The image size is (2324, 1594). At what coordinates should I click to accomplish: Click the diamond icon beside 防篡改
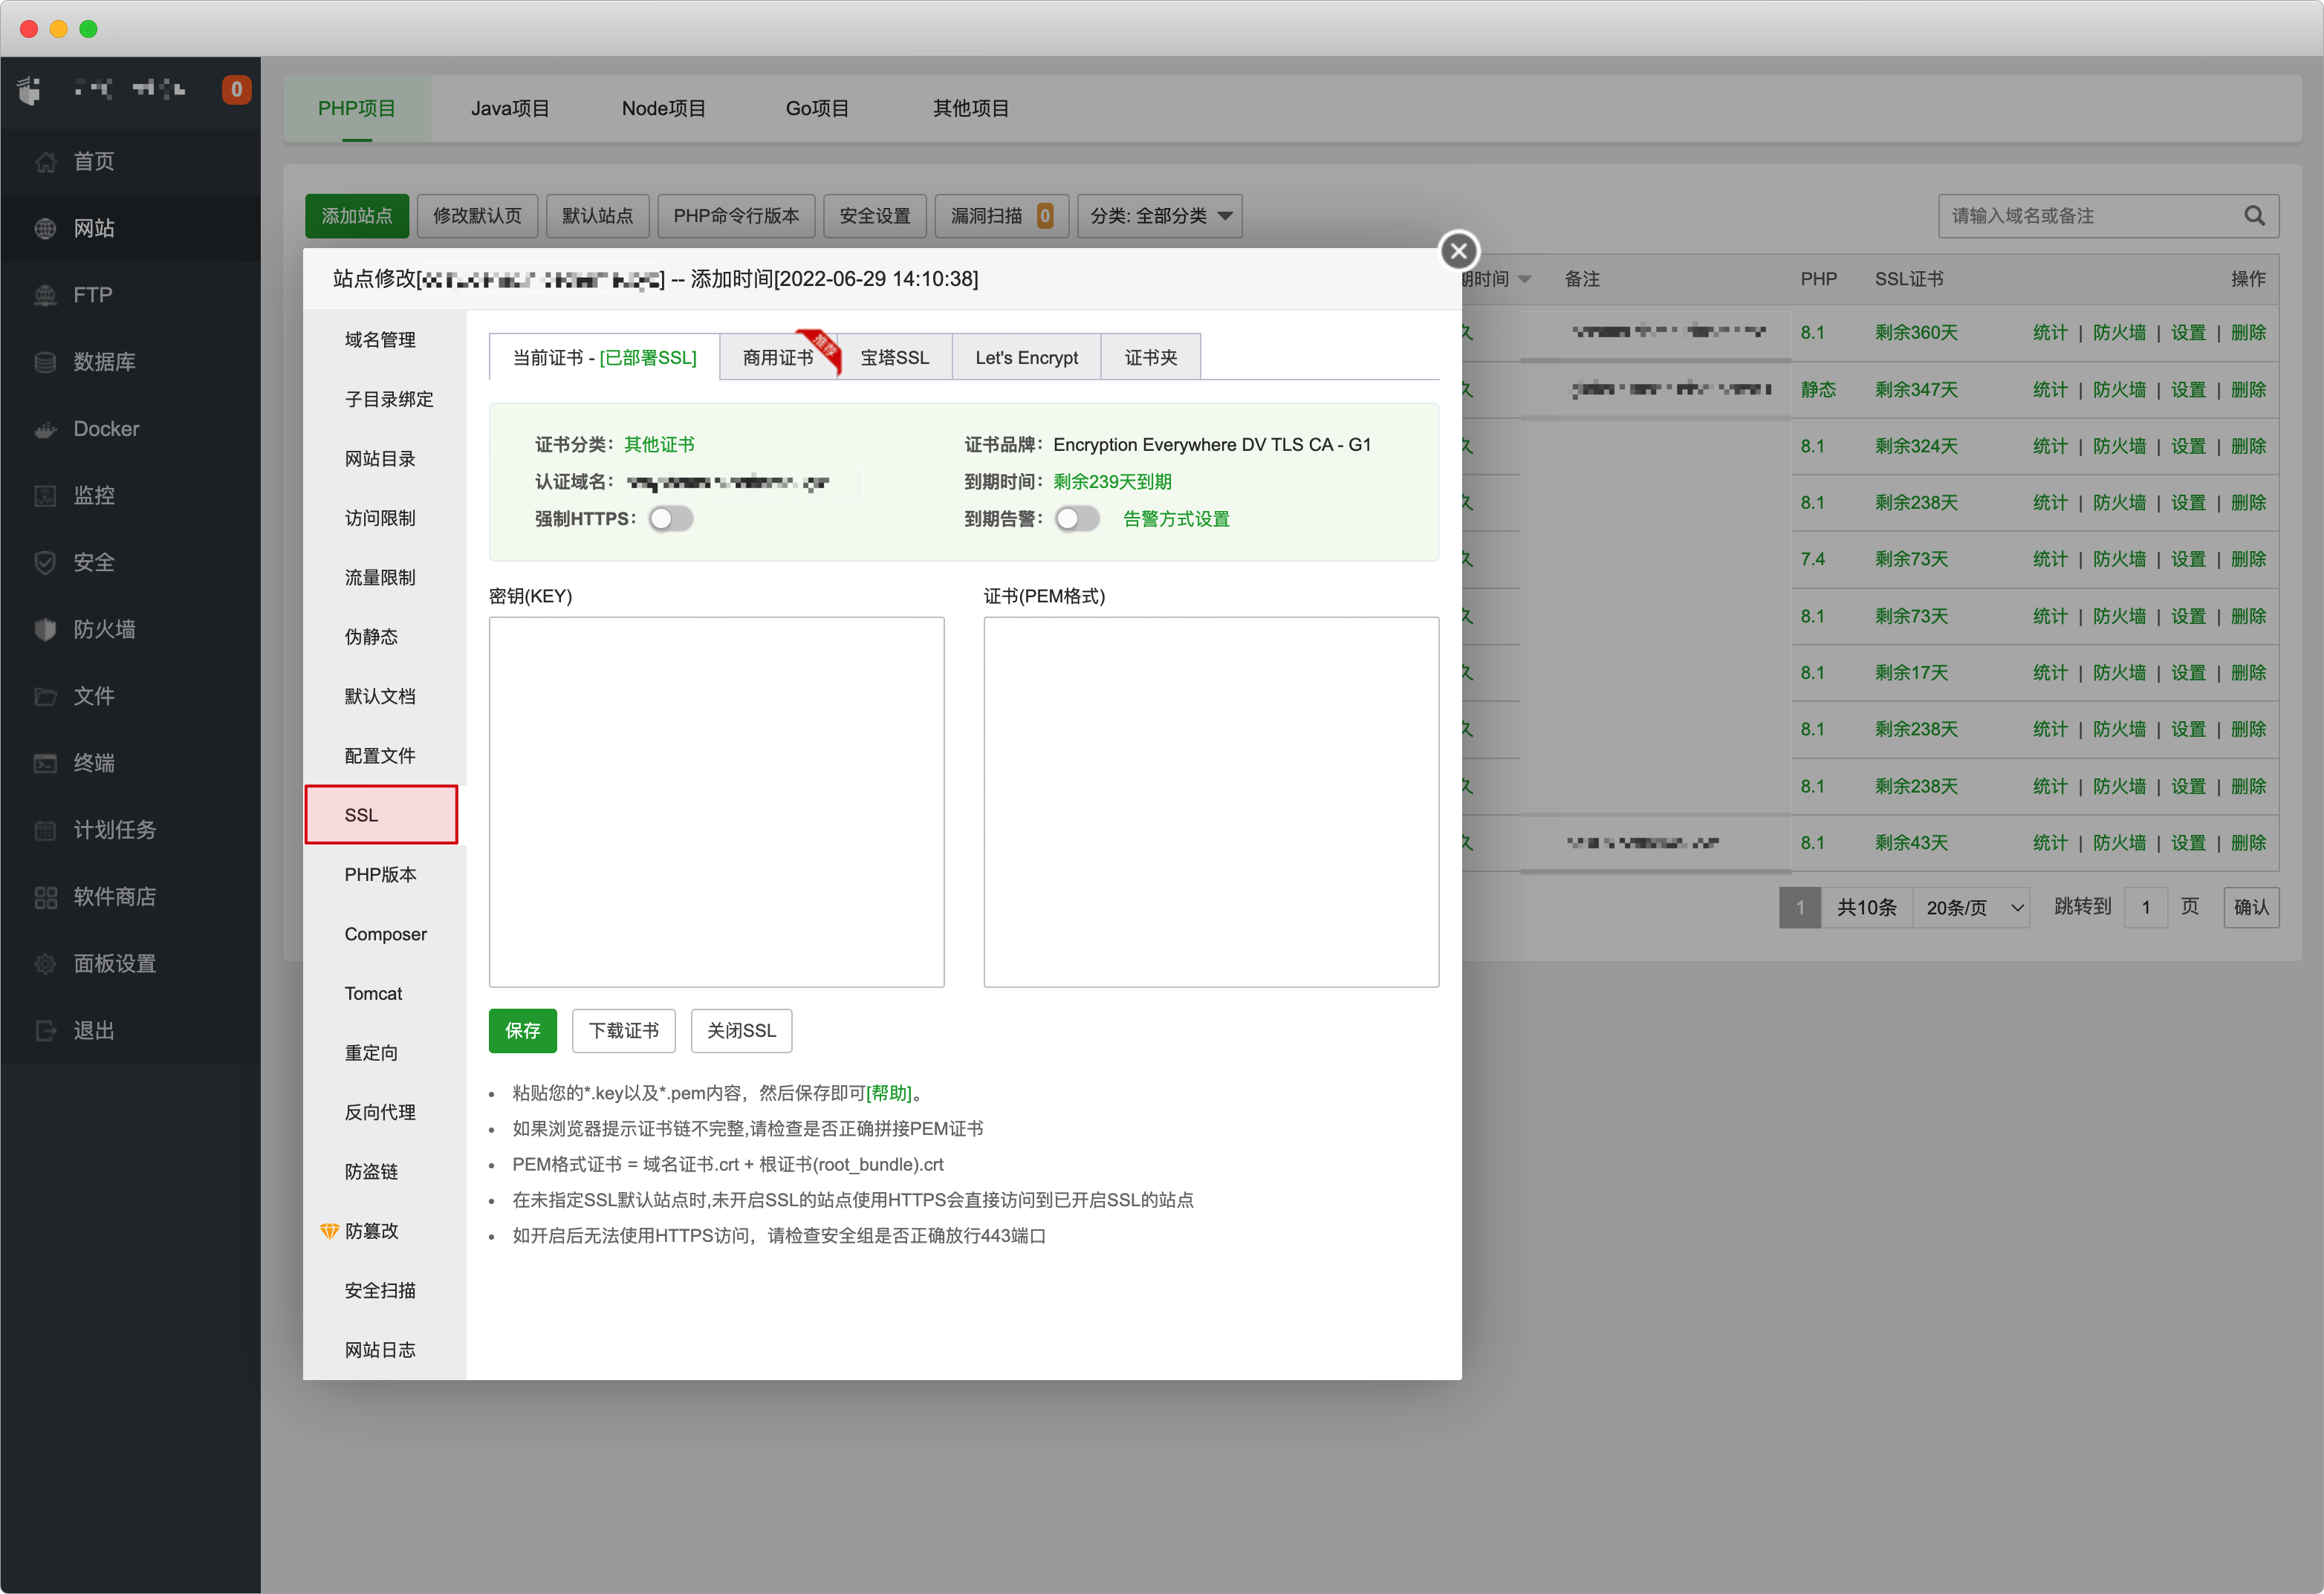click(x=329, y=1231)
